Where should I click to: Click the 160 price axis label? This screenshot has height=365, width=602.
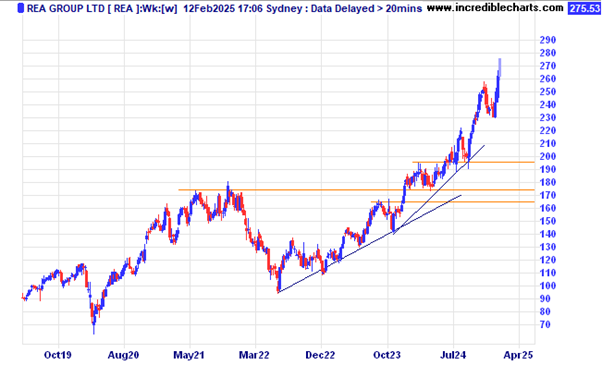[547, 208]
